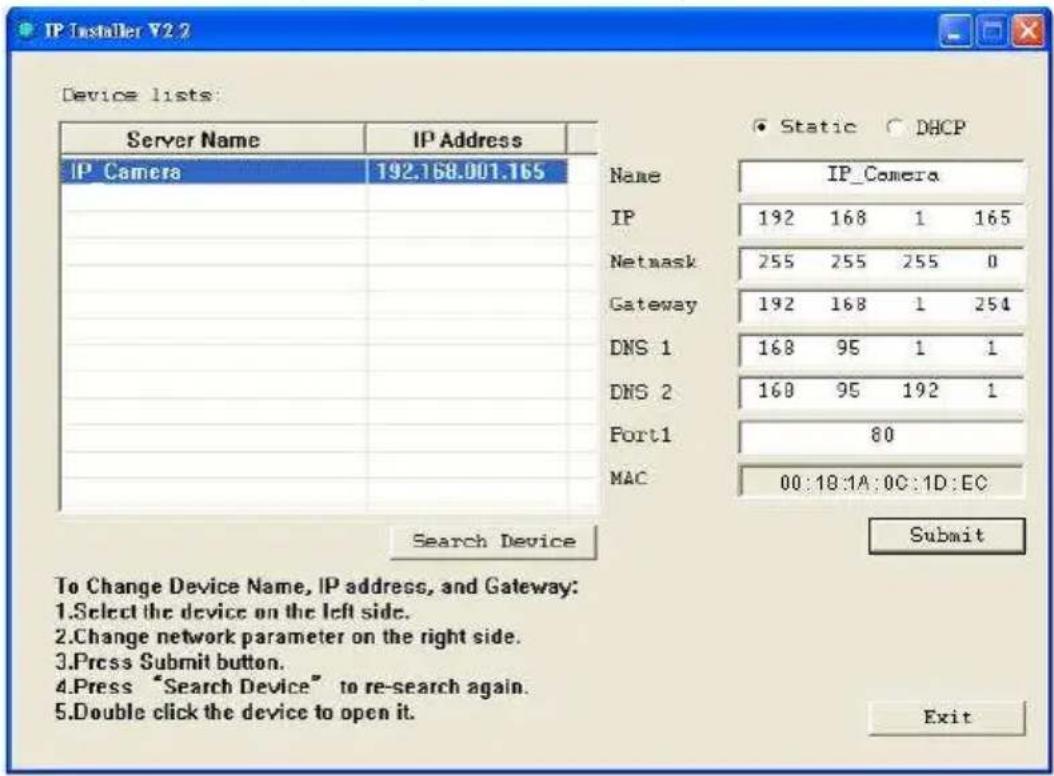Click the IP Address column header
1054x776 pixels.
[466, 139]
